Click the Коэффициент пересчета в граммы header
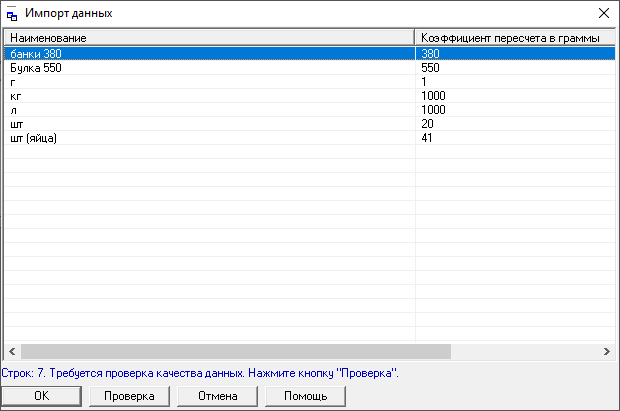 [x=512, y=37]
